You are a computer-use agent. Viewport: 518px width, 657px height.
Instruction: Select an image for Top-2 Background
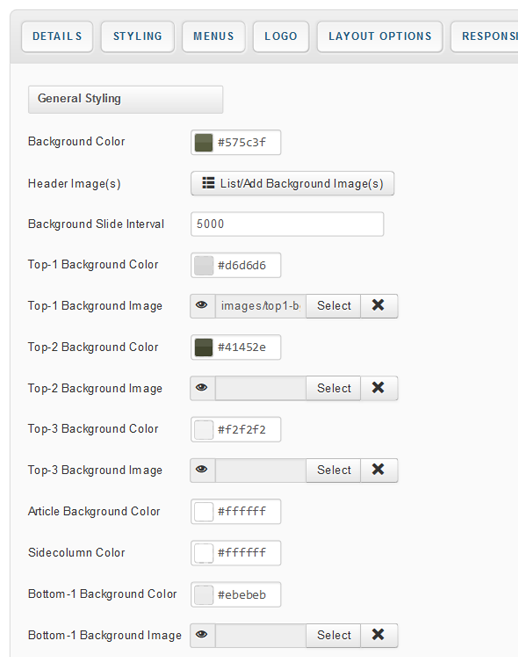tap(334, 388)
